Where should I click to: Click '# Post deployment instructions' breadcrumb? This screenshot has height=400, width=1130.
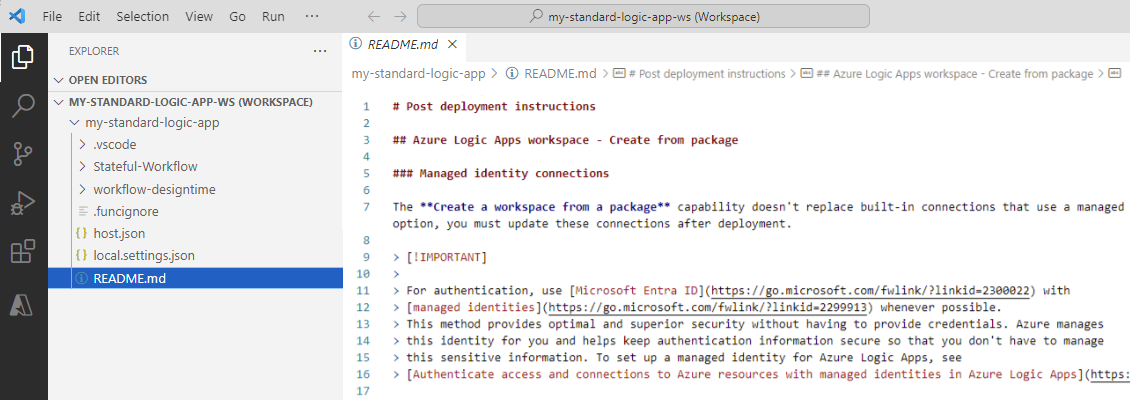click(707, 74)
